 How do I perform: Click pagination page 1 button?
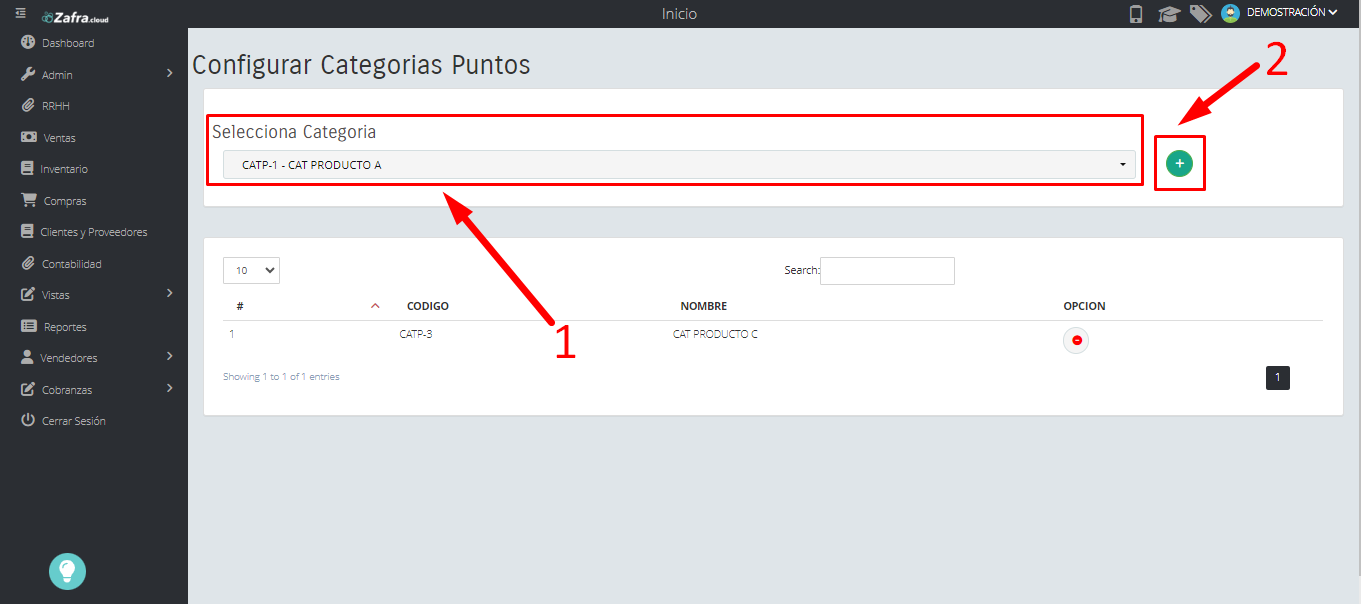click(1278, 377)
